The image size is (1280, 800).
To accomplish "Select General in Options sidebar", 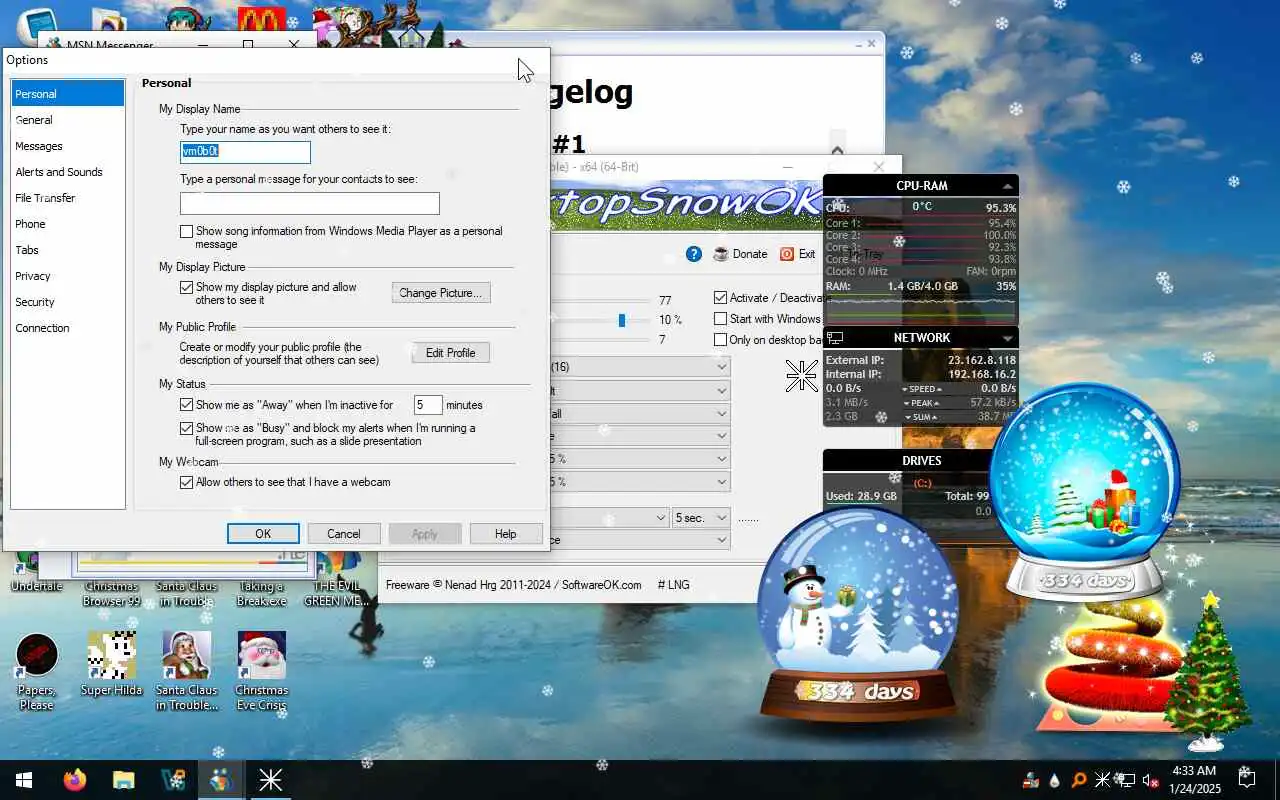I will (68, 120).
